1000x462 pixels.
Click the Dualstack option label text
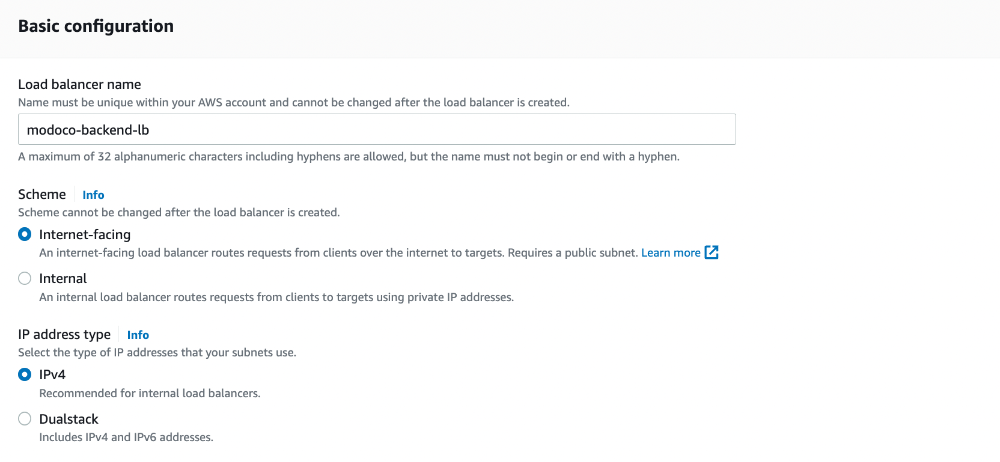[69, 419]
